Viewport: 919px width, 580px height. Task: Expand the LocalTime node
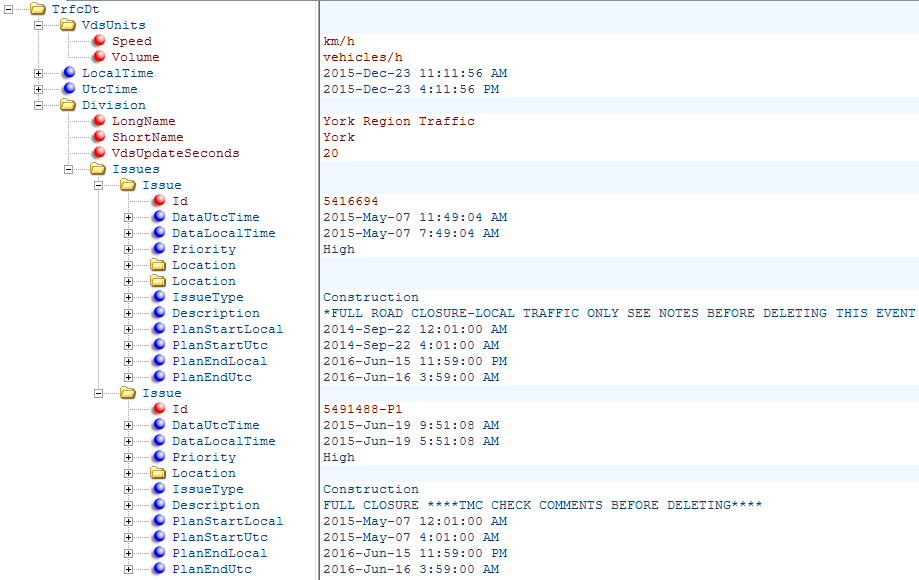point(39,73)
